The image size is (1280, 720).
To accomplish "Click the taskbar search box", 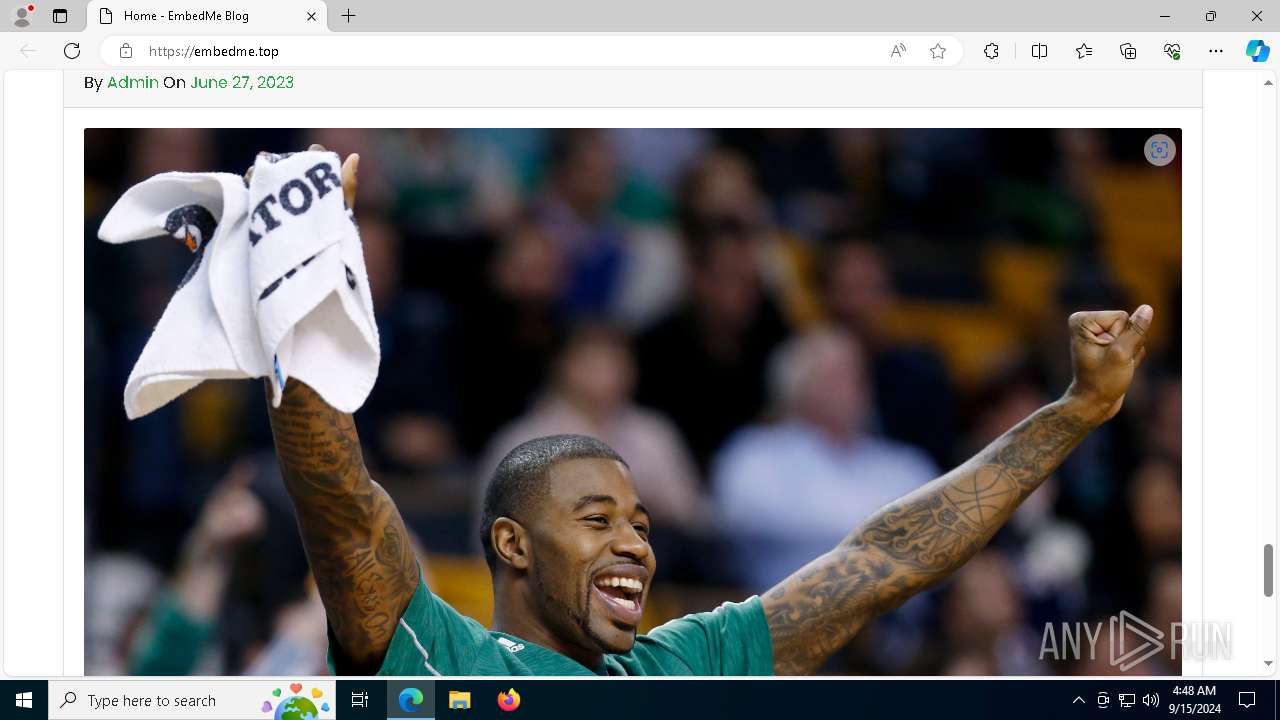I will coord(192,700).
